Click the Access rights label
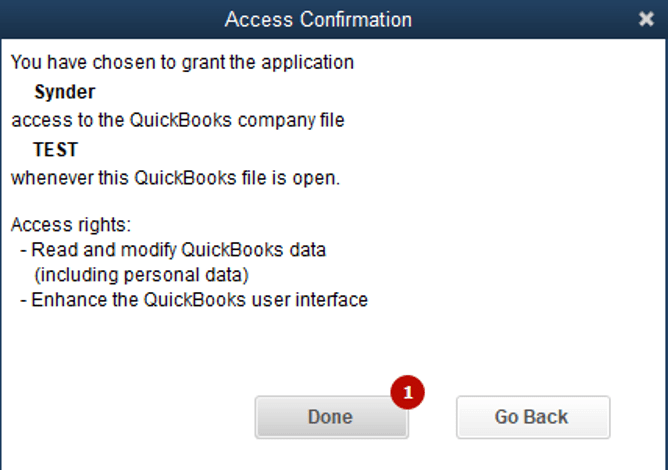This screenshot has width=668, height=470. tap(71, 225)
